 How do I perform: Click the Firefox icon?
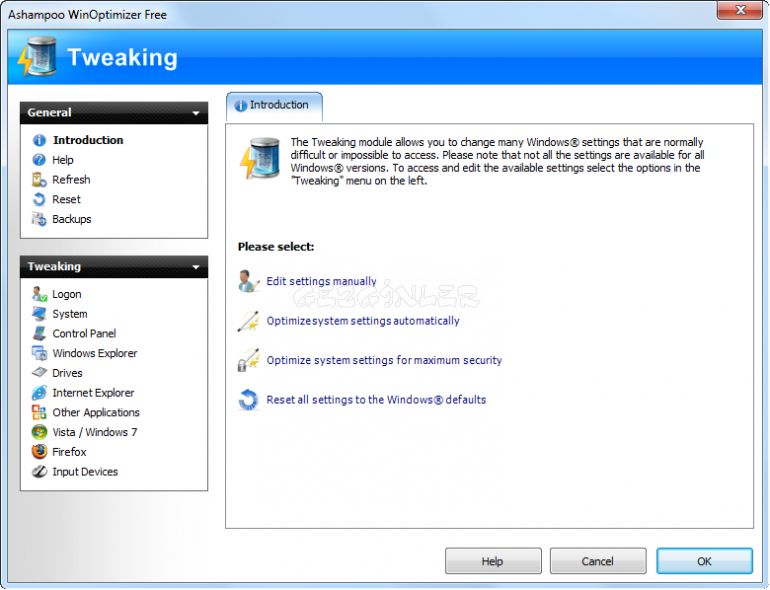[x=39, y=451]
